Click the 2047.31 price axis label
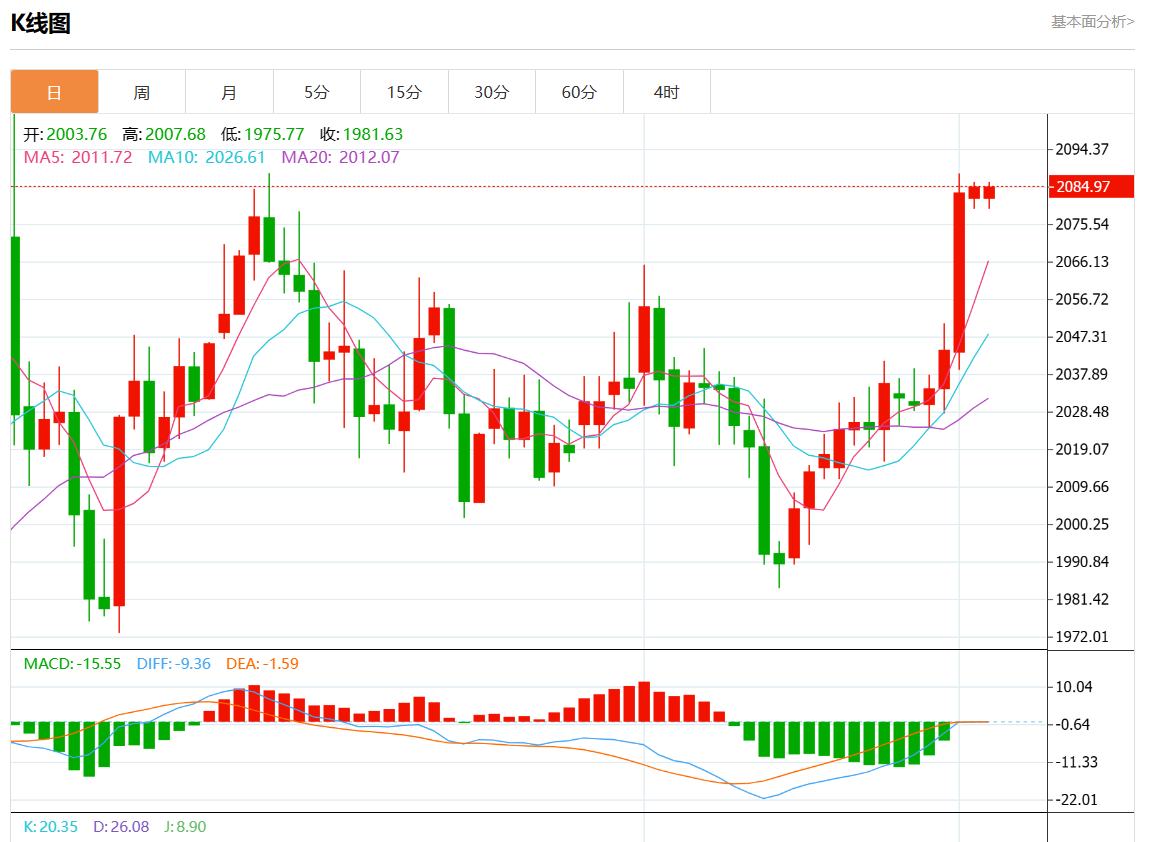 pyautogui.click(x=1082, y=337)
